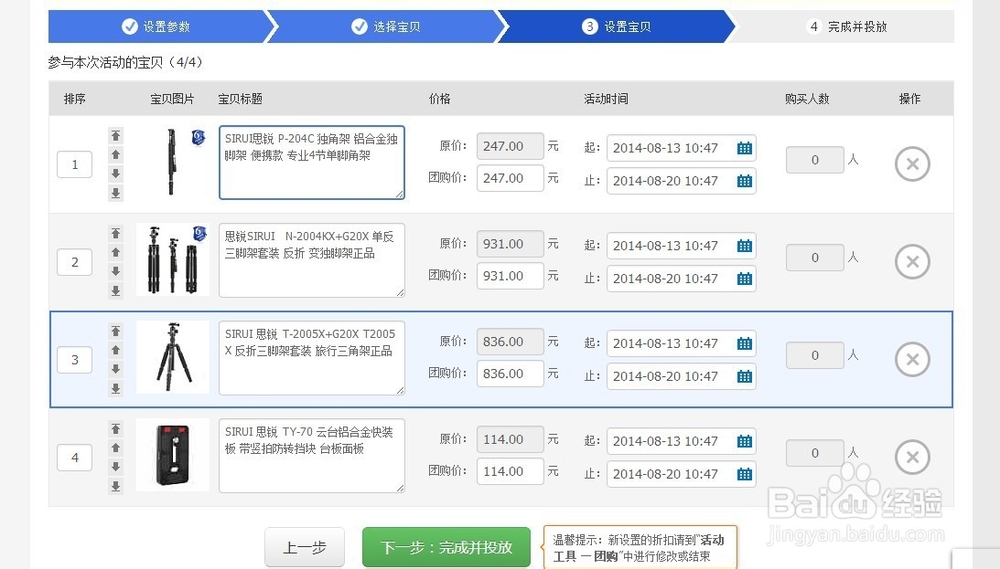Edit sort order field of item 3
The width and height of the screenshot is (1000, 569).
pyautogui.click(x=75, y=360)
